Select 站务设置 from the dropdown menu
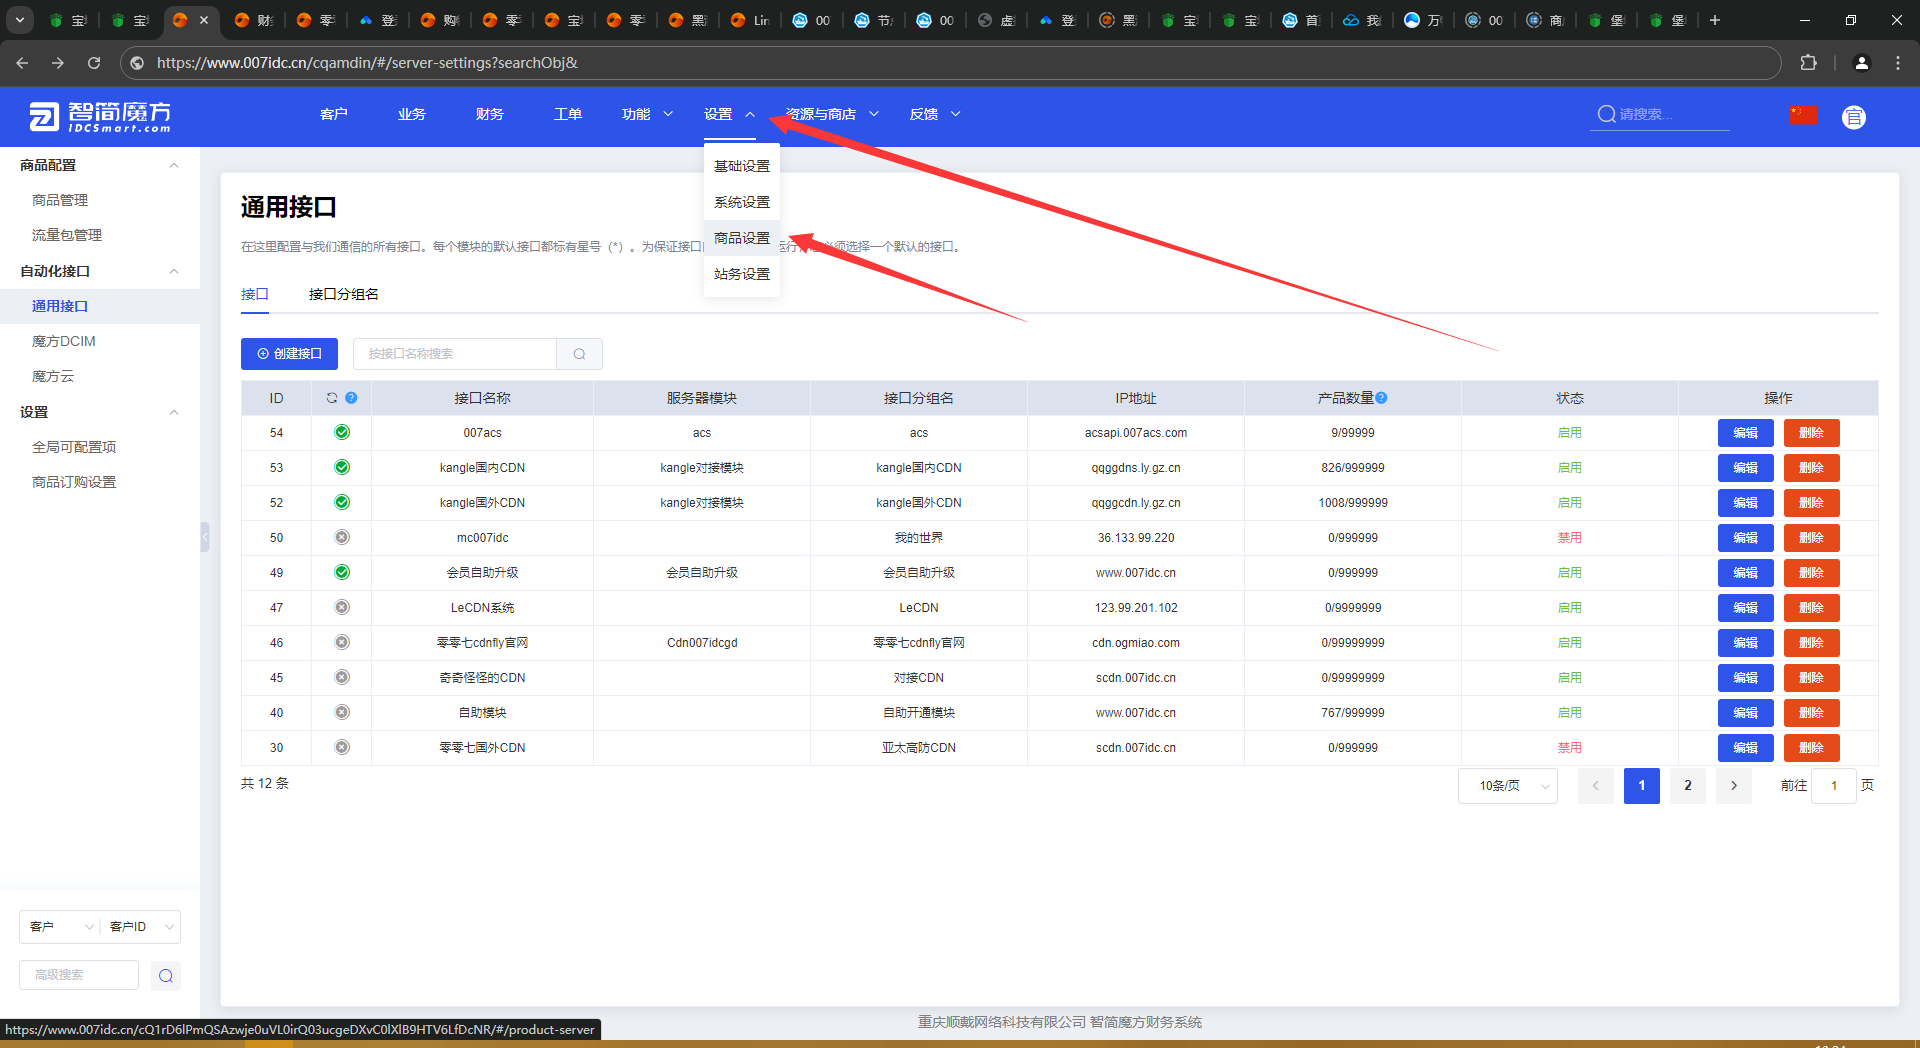The width and height of the screenshot is (1920, 1048). [742, 274]
